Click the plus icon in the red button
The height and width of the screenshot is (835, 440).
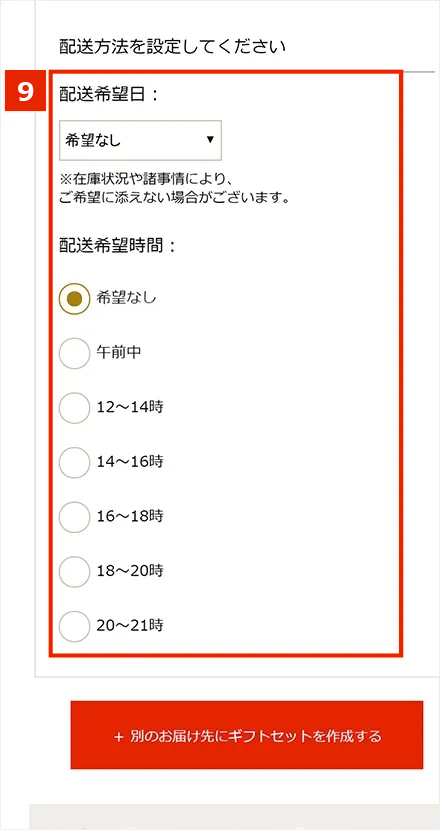coord(118,736)
